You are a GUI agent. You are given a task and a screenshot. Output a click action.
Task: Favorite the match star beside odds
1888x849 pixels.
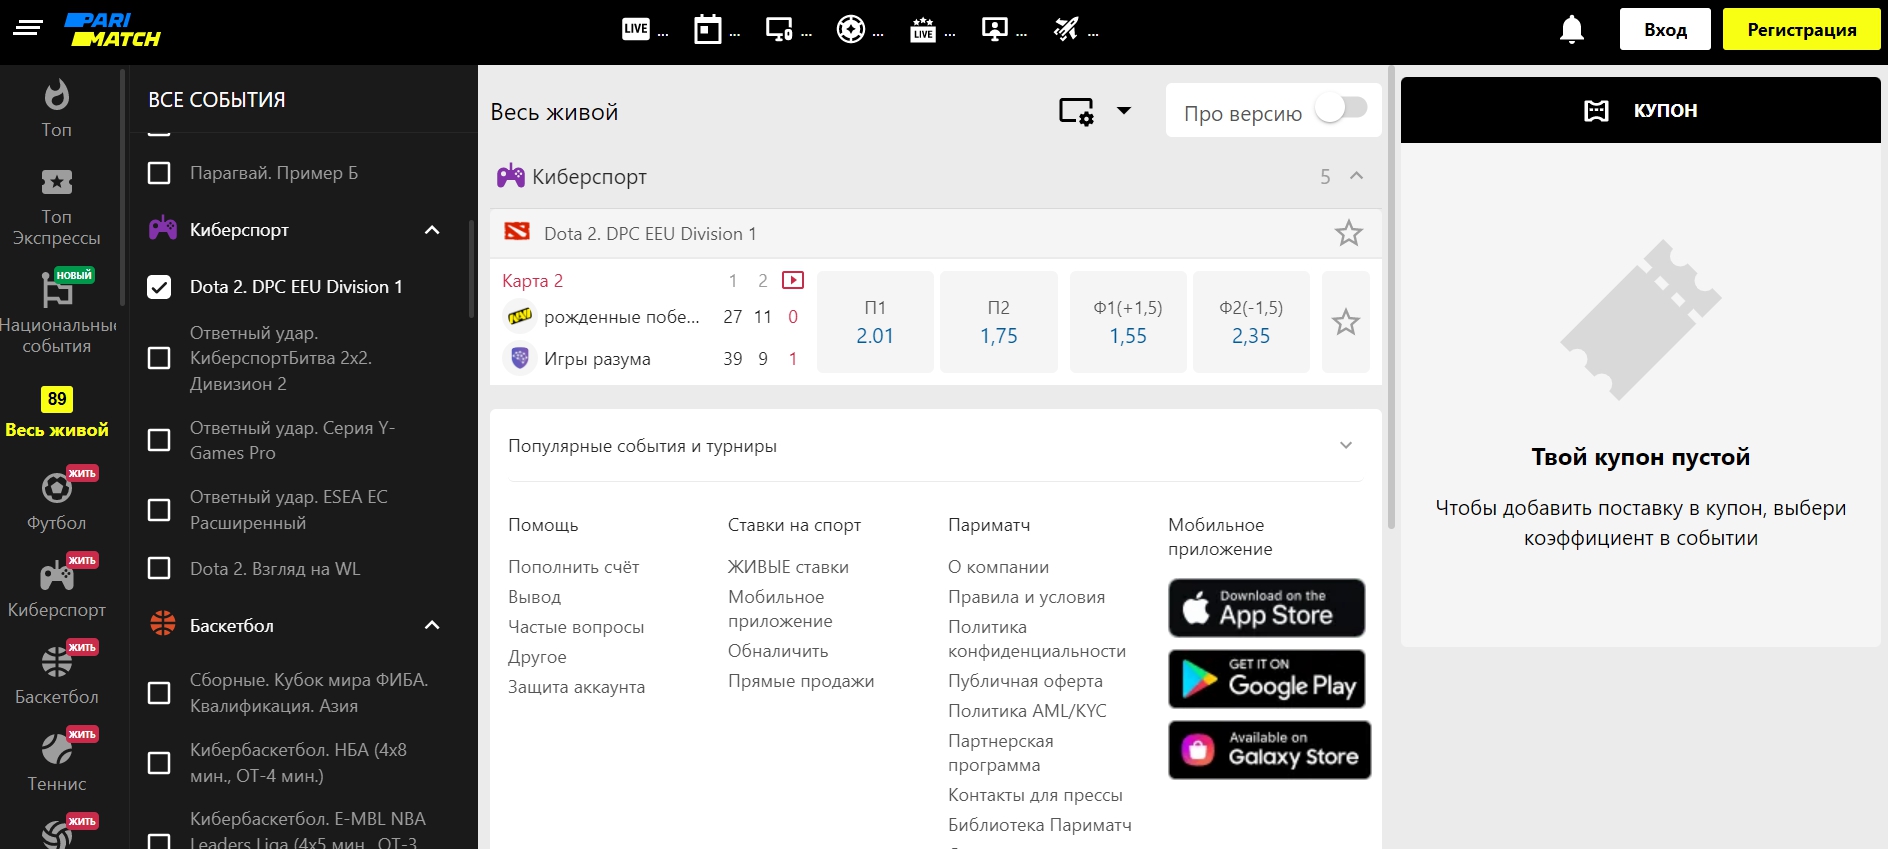1346,322
